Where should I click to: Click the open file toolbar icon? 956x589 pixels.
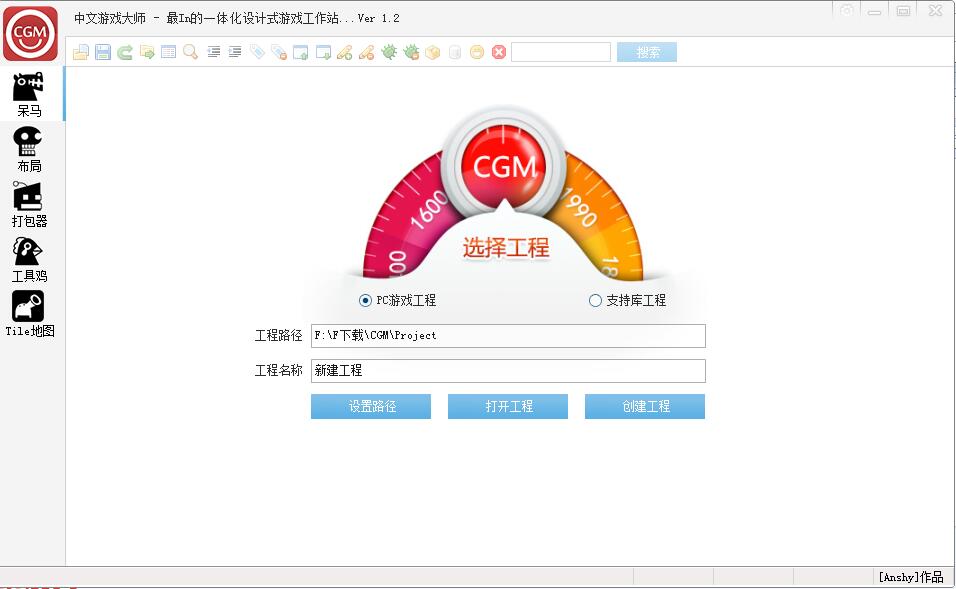[81, 52]
